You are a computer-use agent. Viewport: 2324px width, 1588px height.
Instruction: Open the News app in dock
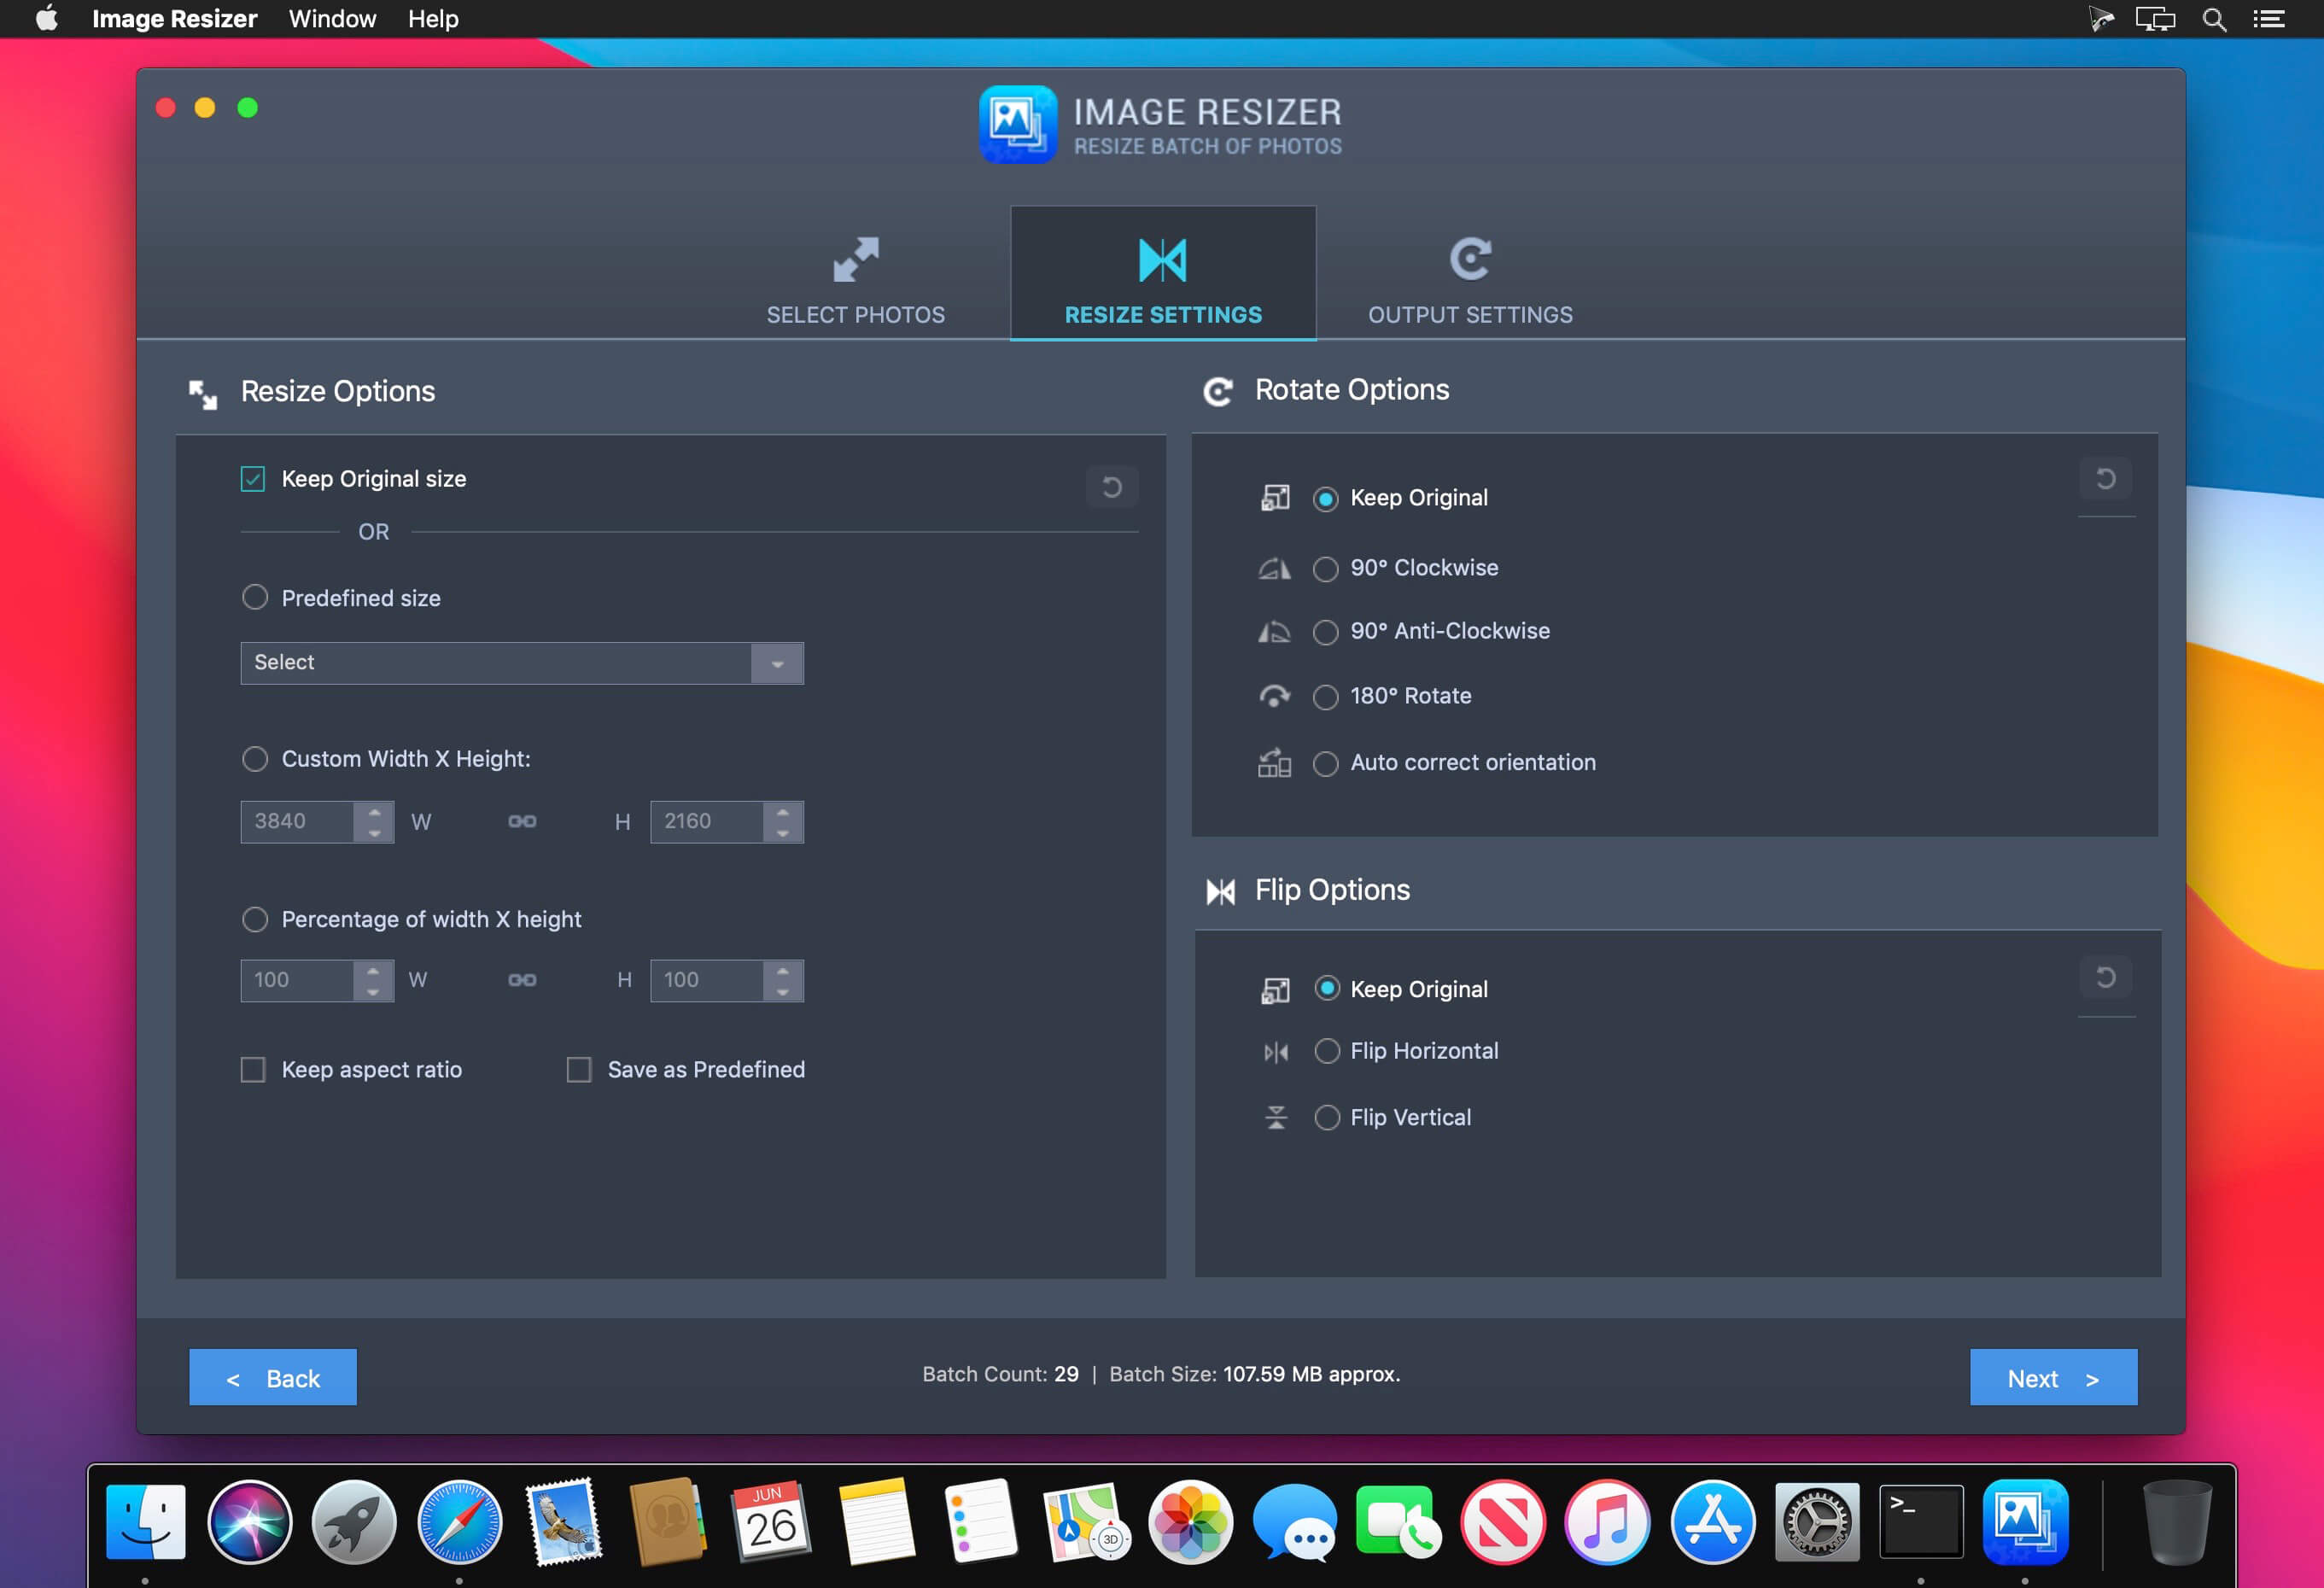point(1503,1522)
